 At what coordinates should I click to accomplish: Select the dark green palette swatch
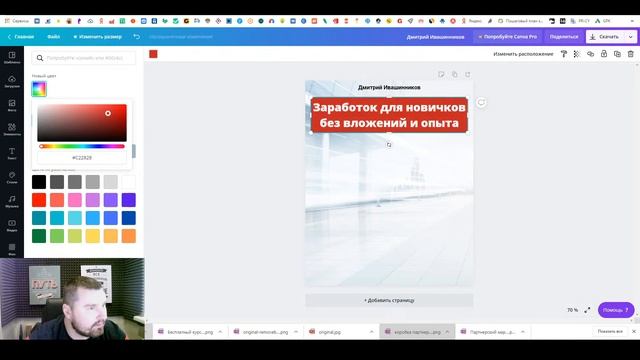point(39,236)
